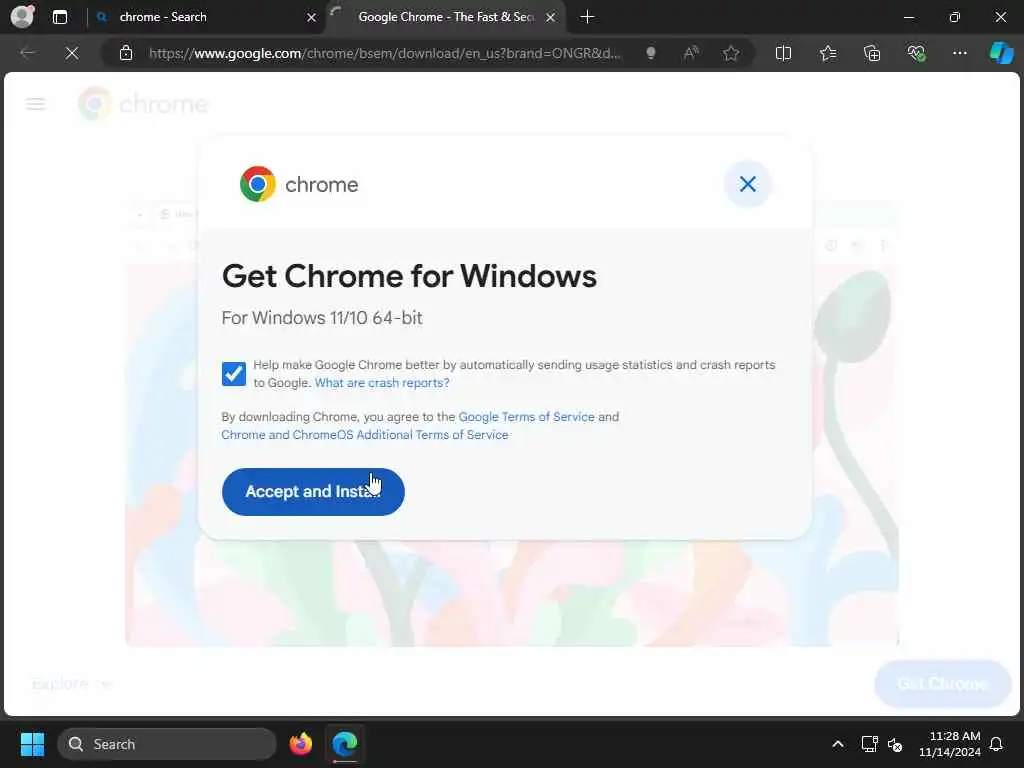Open the tab actions menu icon
The height and width of the screenshot is (768, 1024).
click(x=60, y=17)
